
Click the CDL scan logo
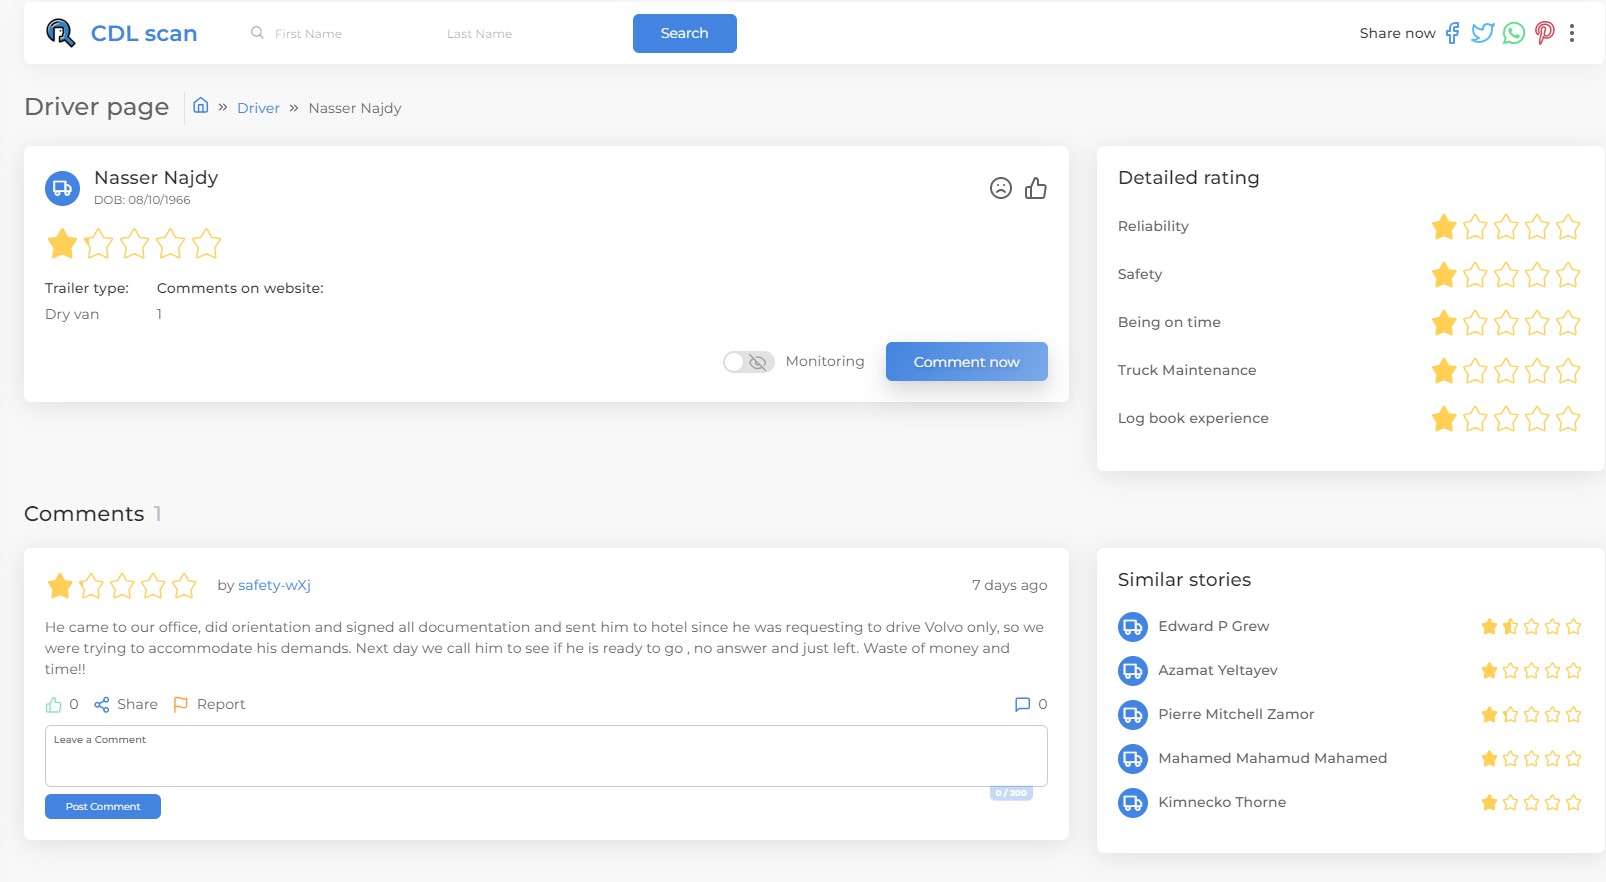pyautogui.click(x=122, y=33)
